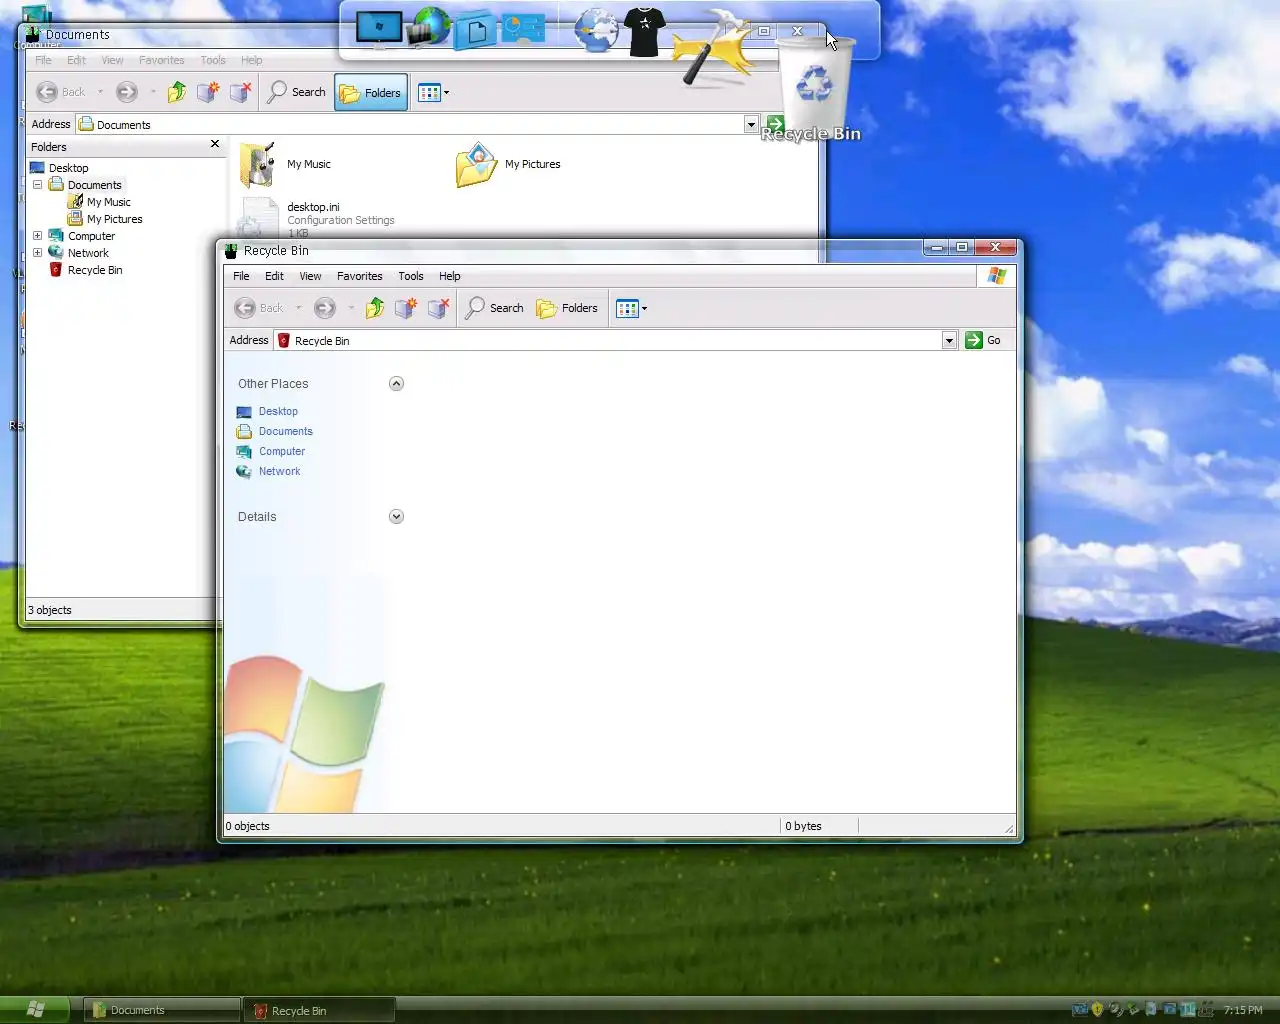Click Search in Recycle Bin toolbar

(x=495, y=308)
